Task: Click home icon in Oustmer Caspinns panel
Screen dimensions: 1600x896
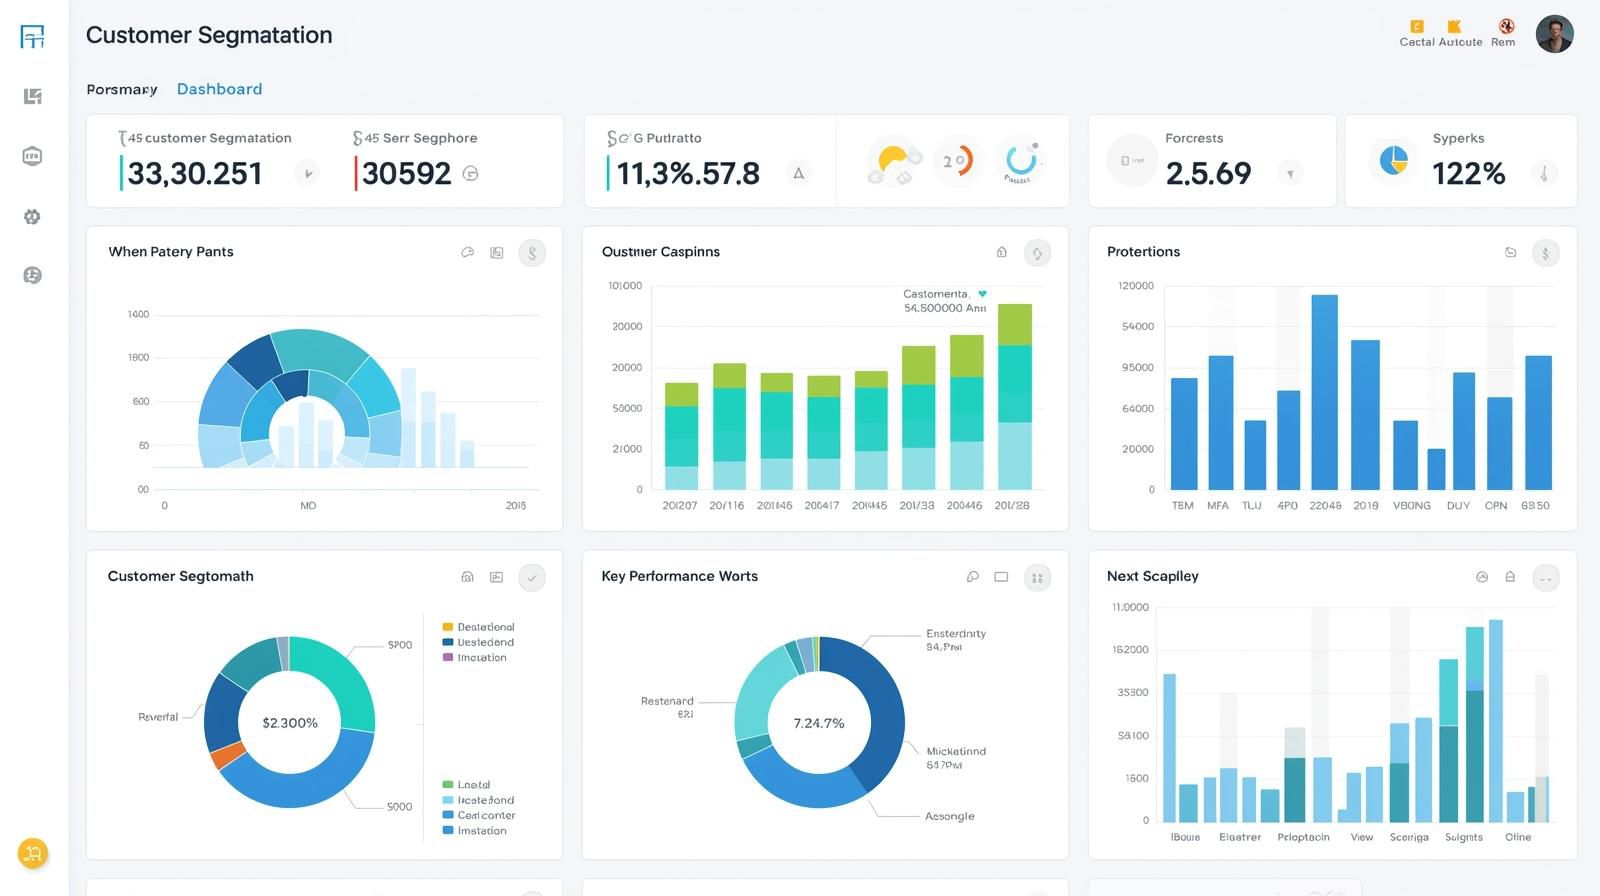Action: (x=1001, y=253)
